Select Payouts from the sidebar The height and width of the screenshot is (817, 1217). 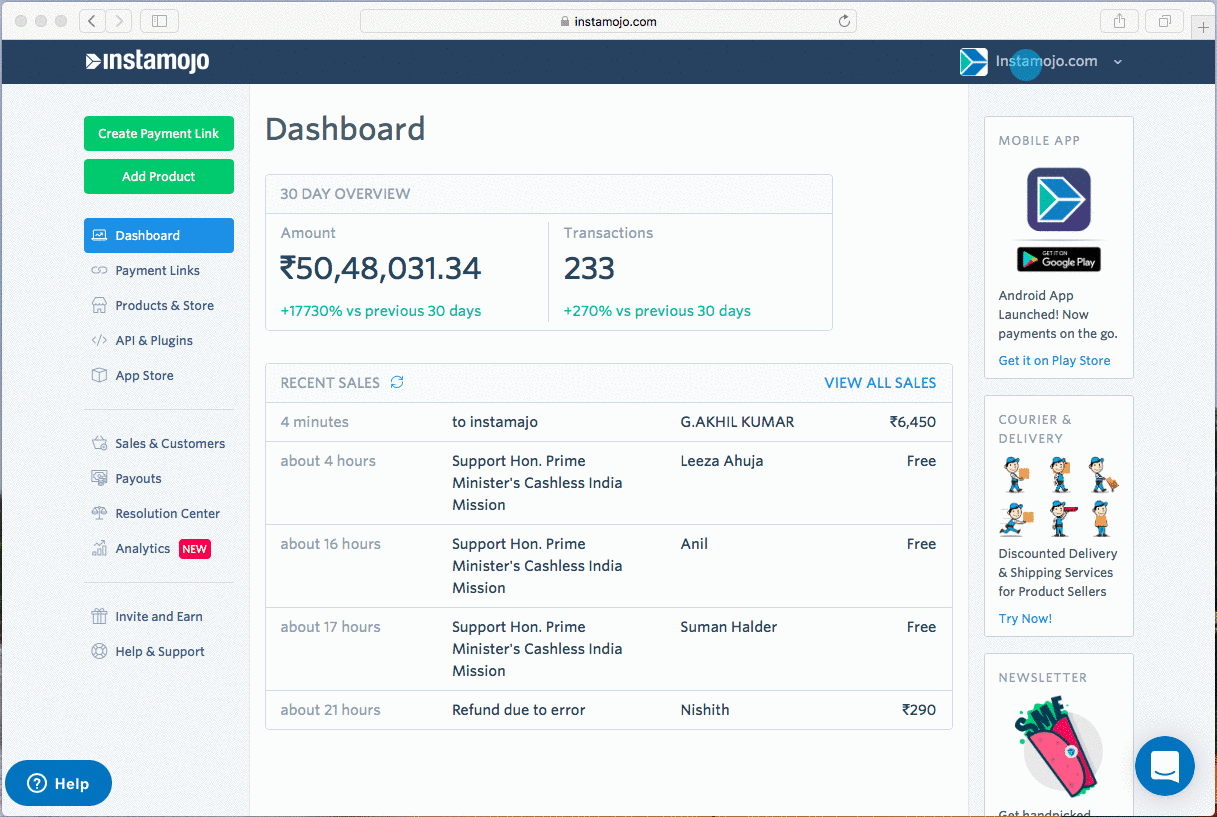click(x=138, y=479)
